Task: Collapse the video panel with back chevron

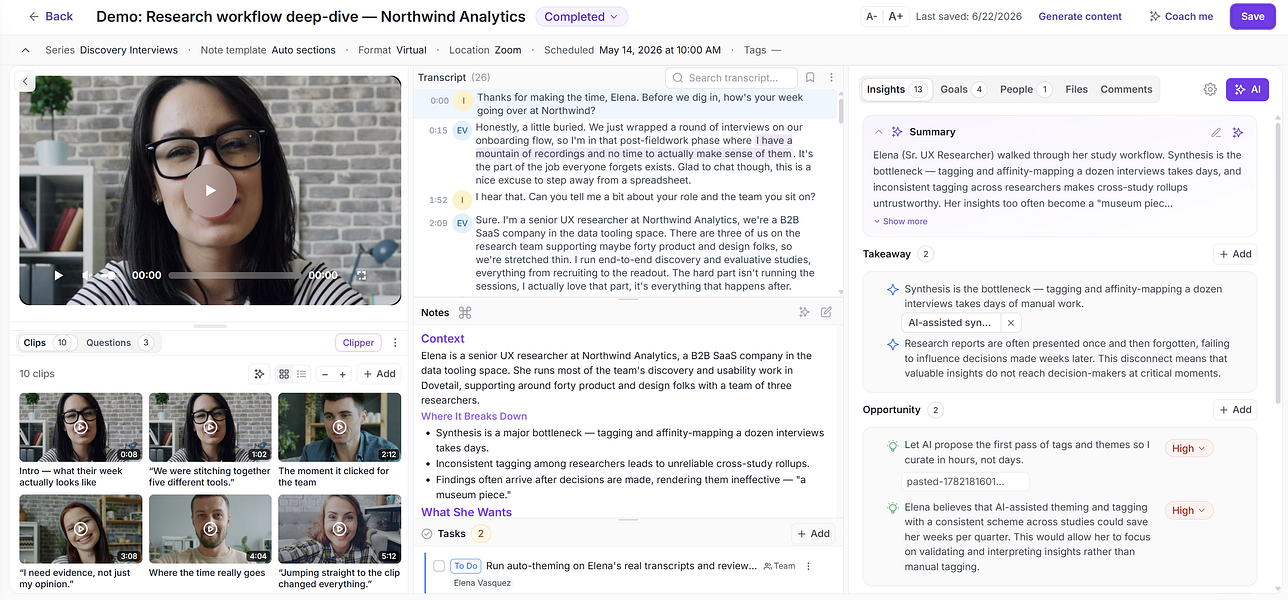Action: [26, 82]
